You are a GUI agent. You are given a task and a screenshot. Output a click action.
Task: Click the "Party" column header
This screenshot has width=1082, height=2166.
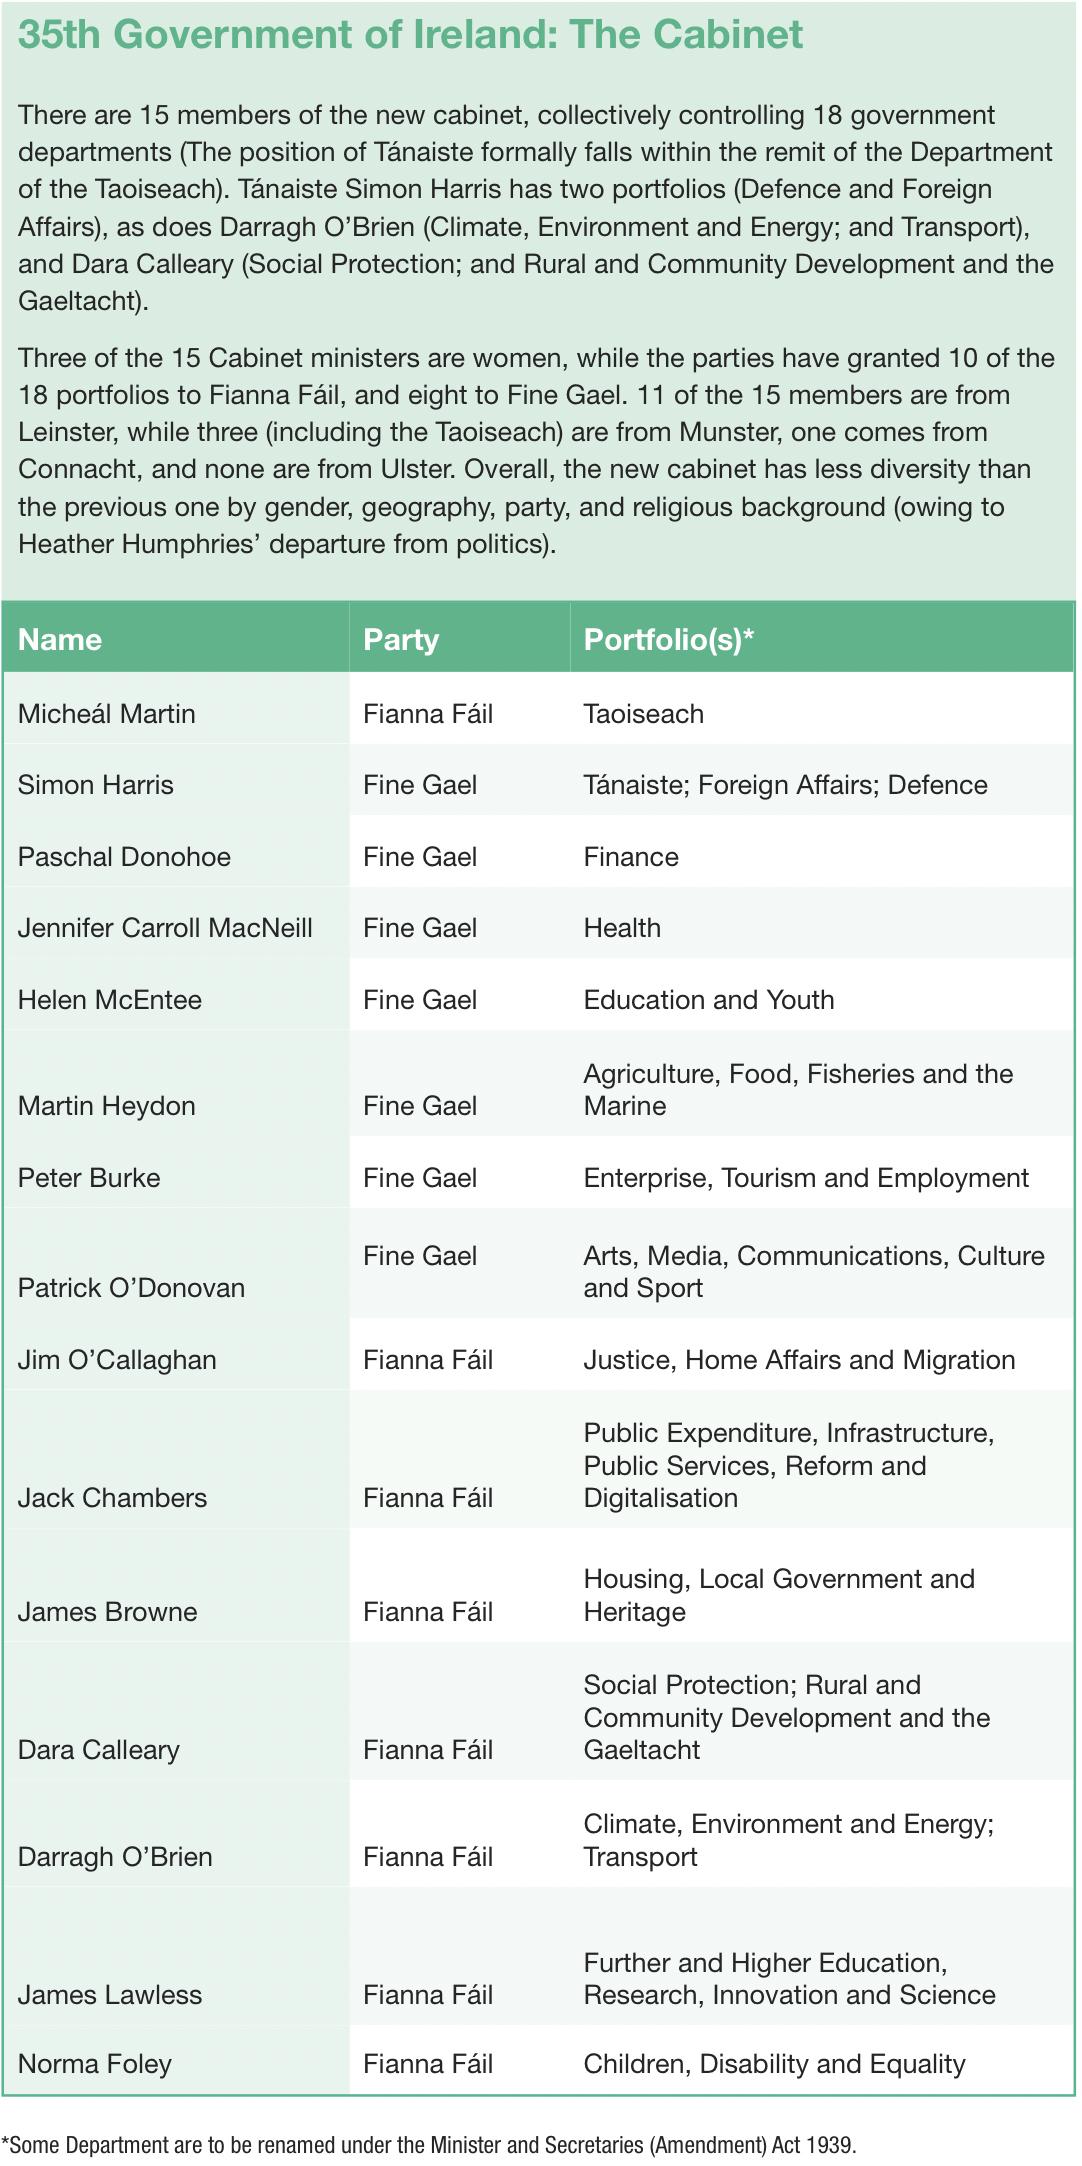click(x=401, y=640)
